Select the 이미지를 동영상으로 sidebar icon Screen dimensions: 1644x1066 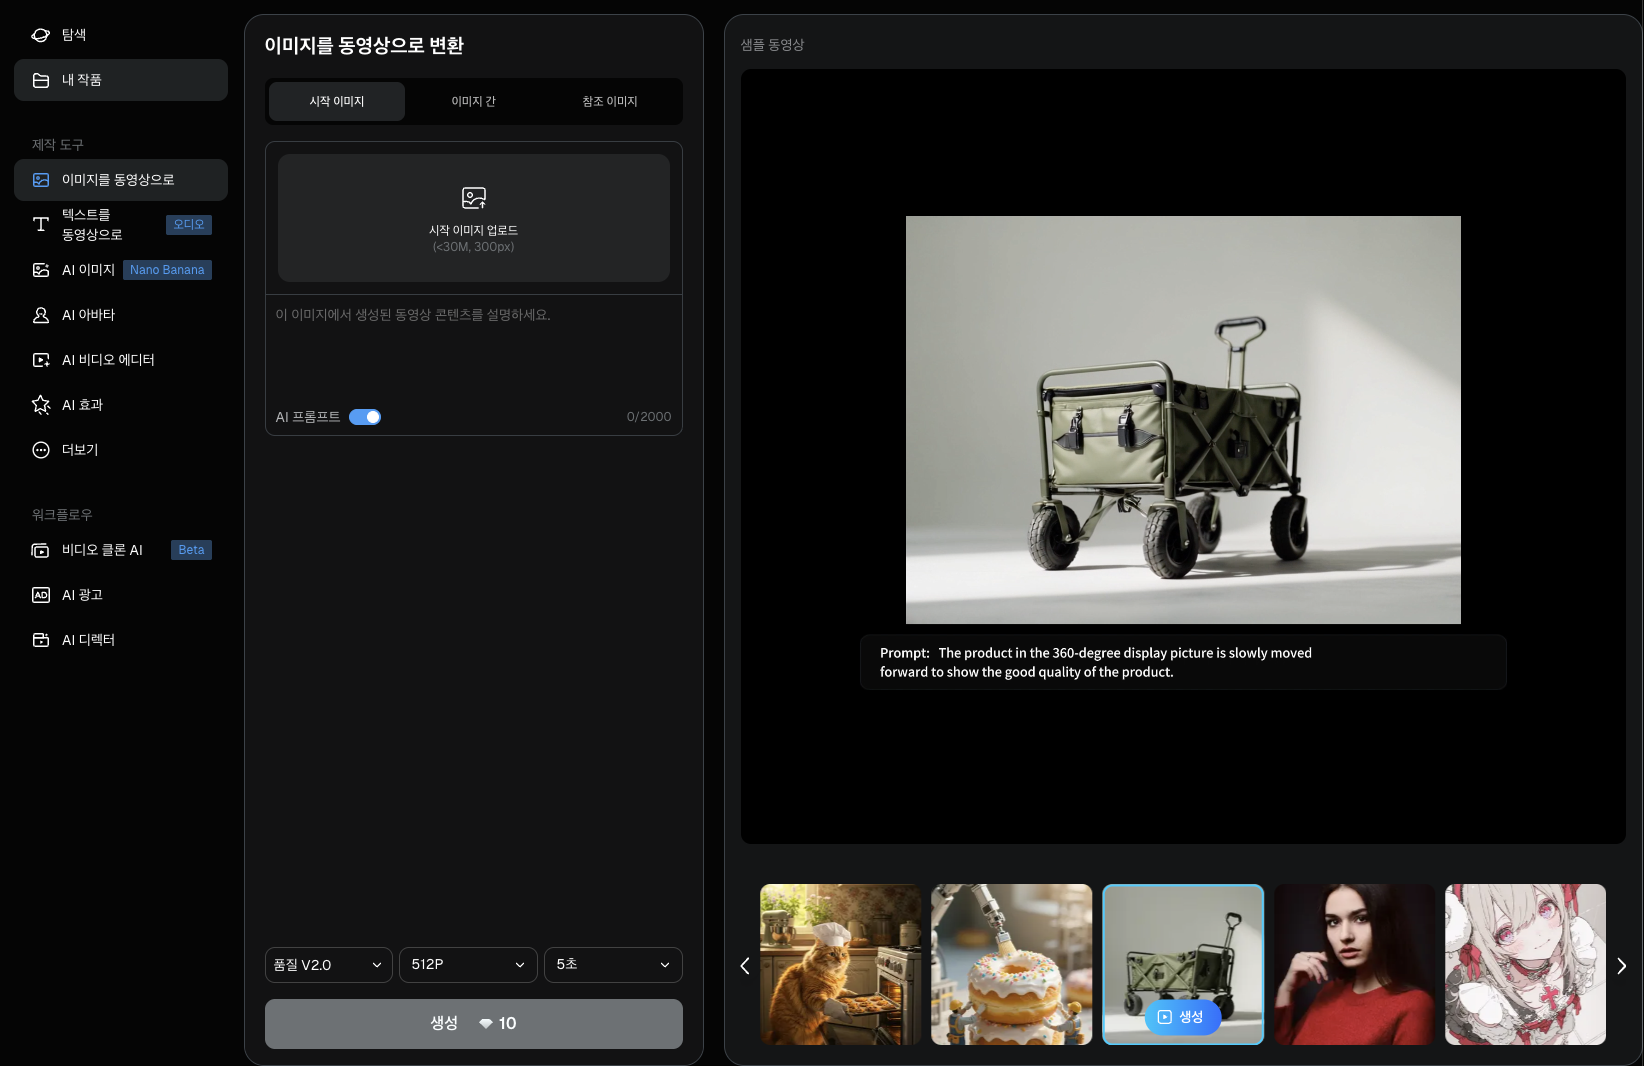41,180
